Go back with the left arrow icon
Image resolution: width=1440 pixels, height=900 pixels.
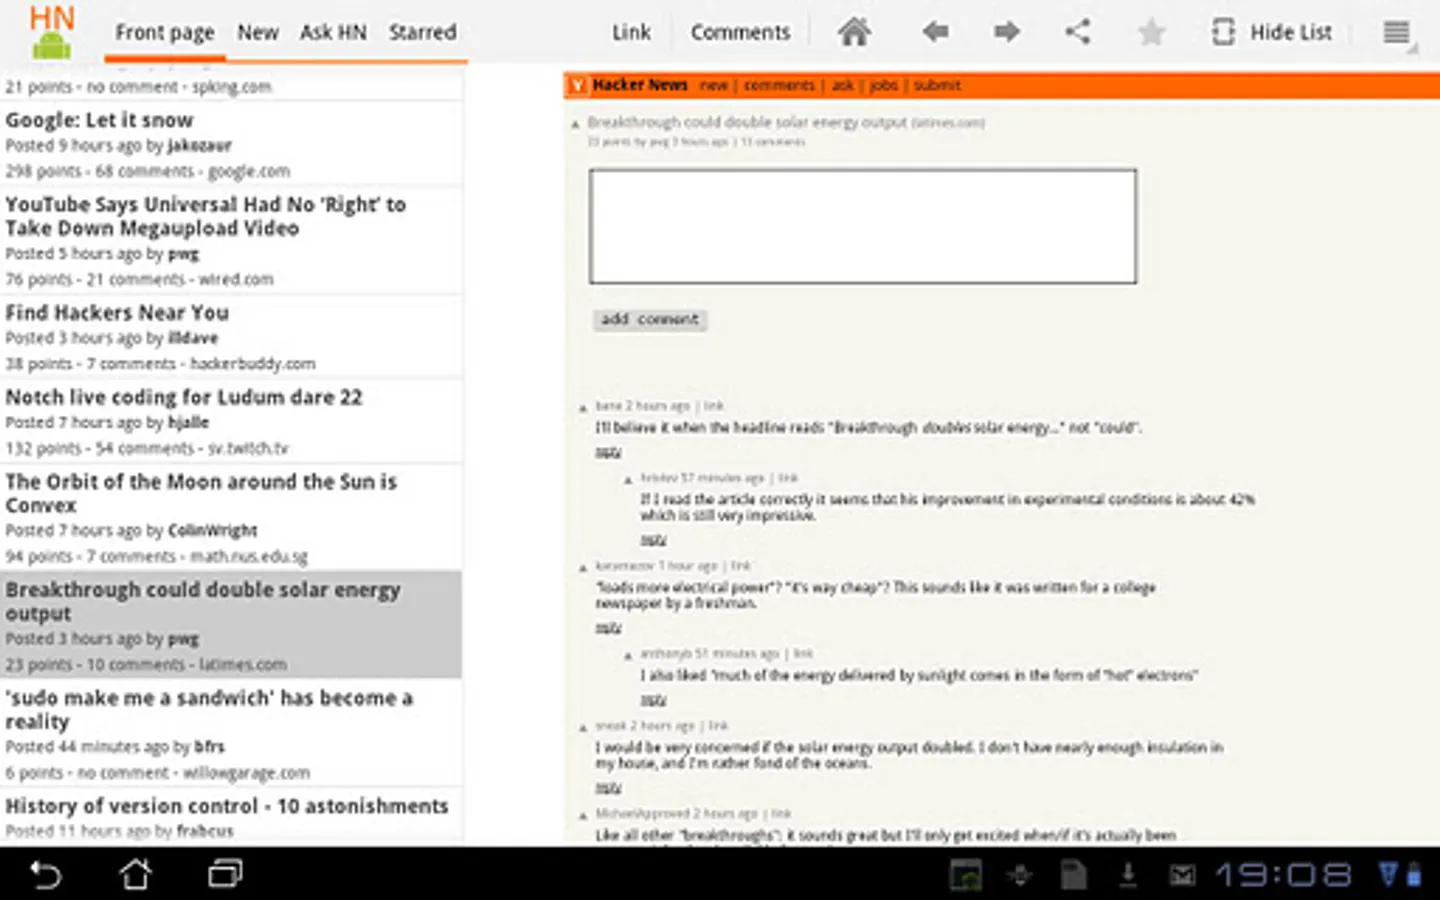(935, 32)
